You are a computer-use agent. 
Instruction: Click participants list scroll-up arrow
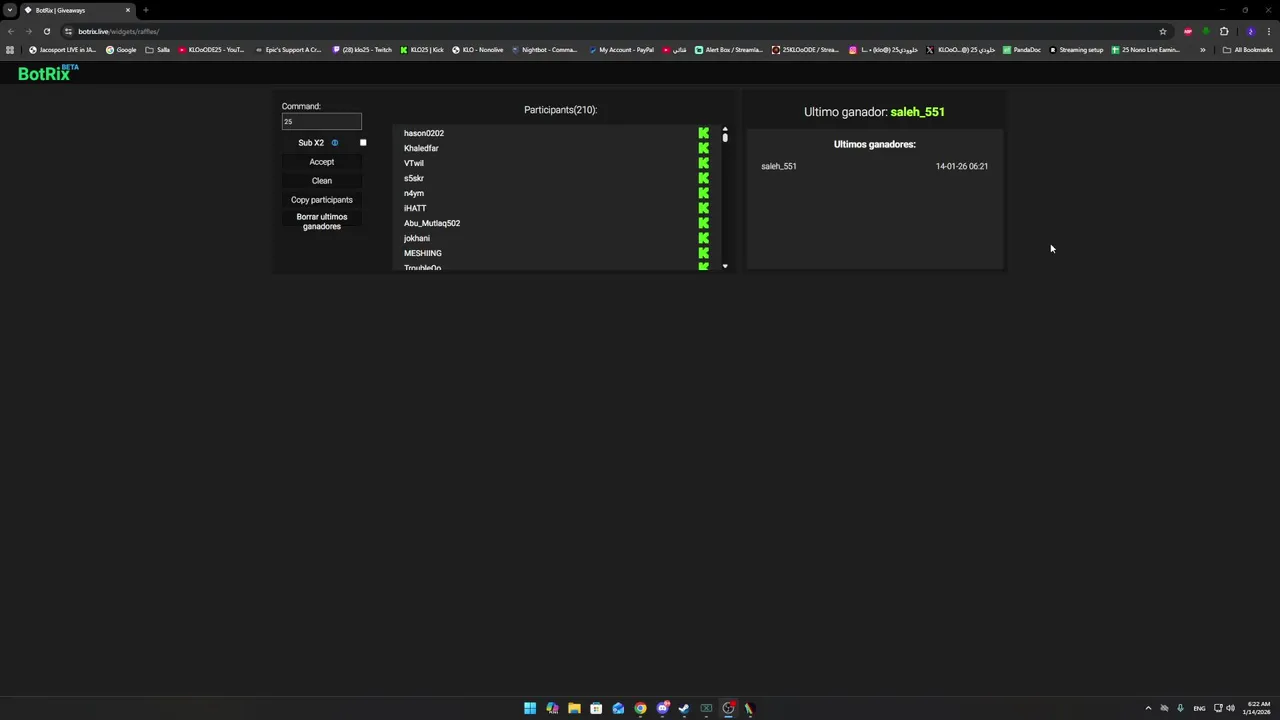(725, 129)
